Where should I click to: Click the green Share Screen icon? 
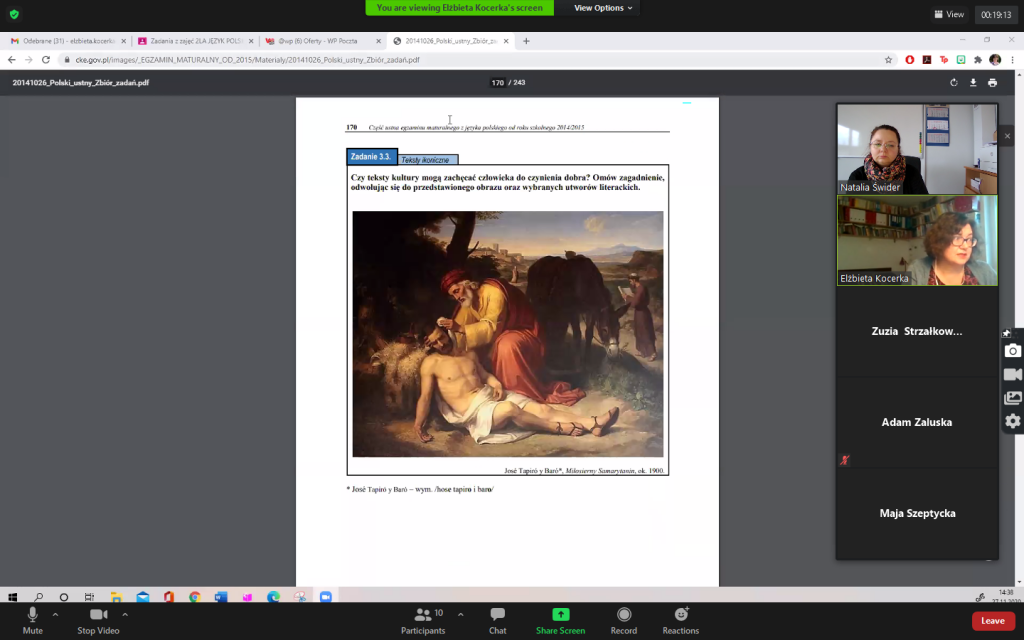pos(560,614)
